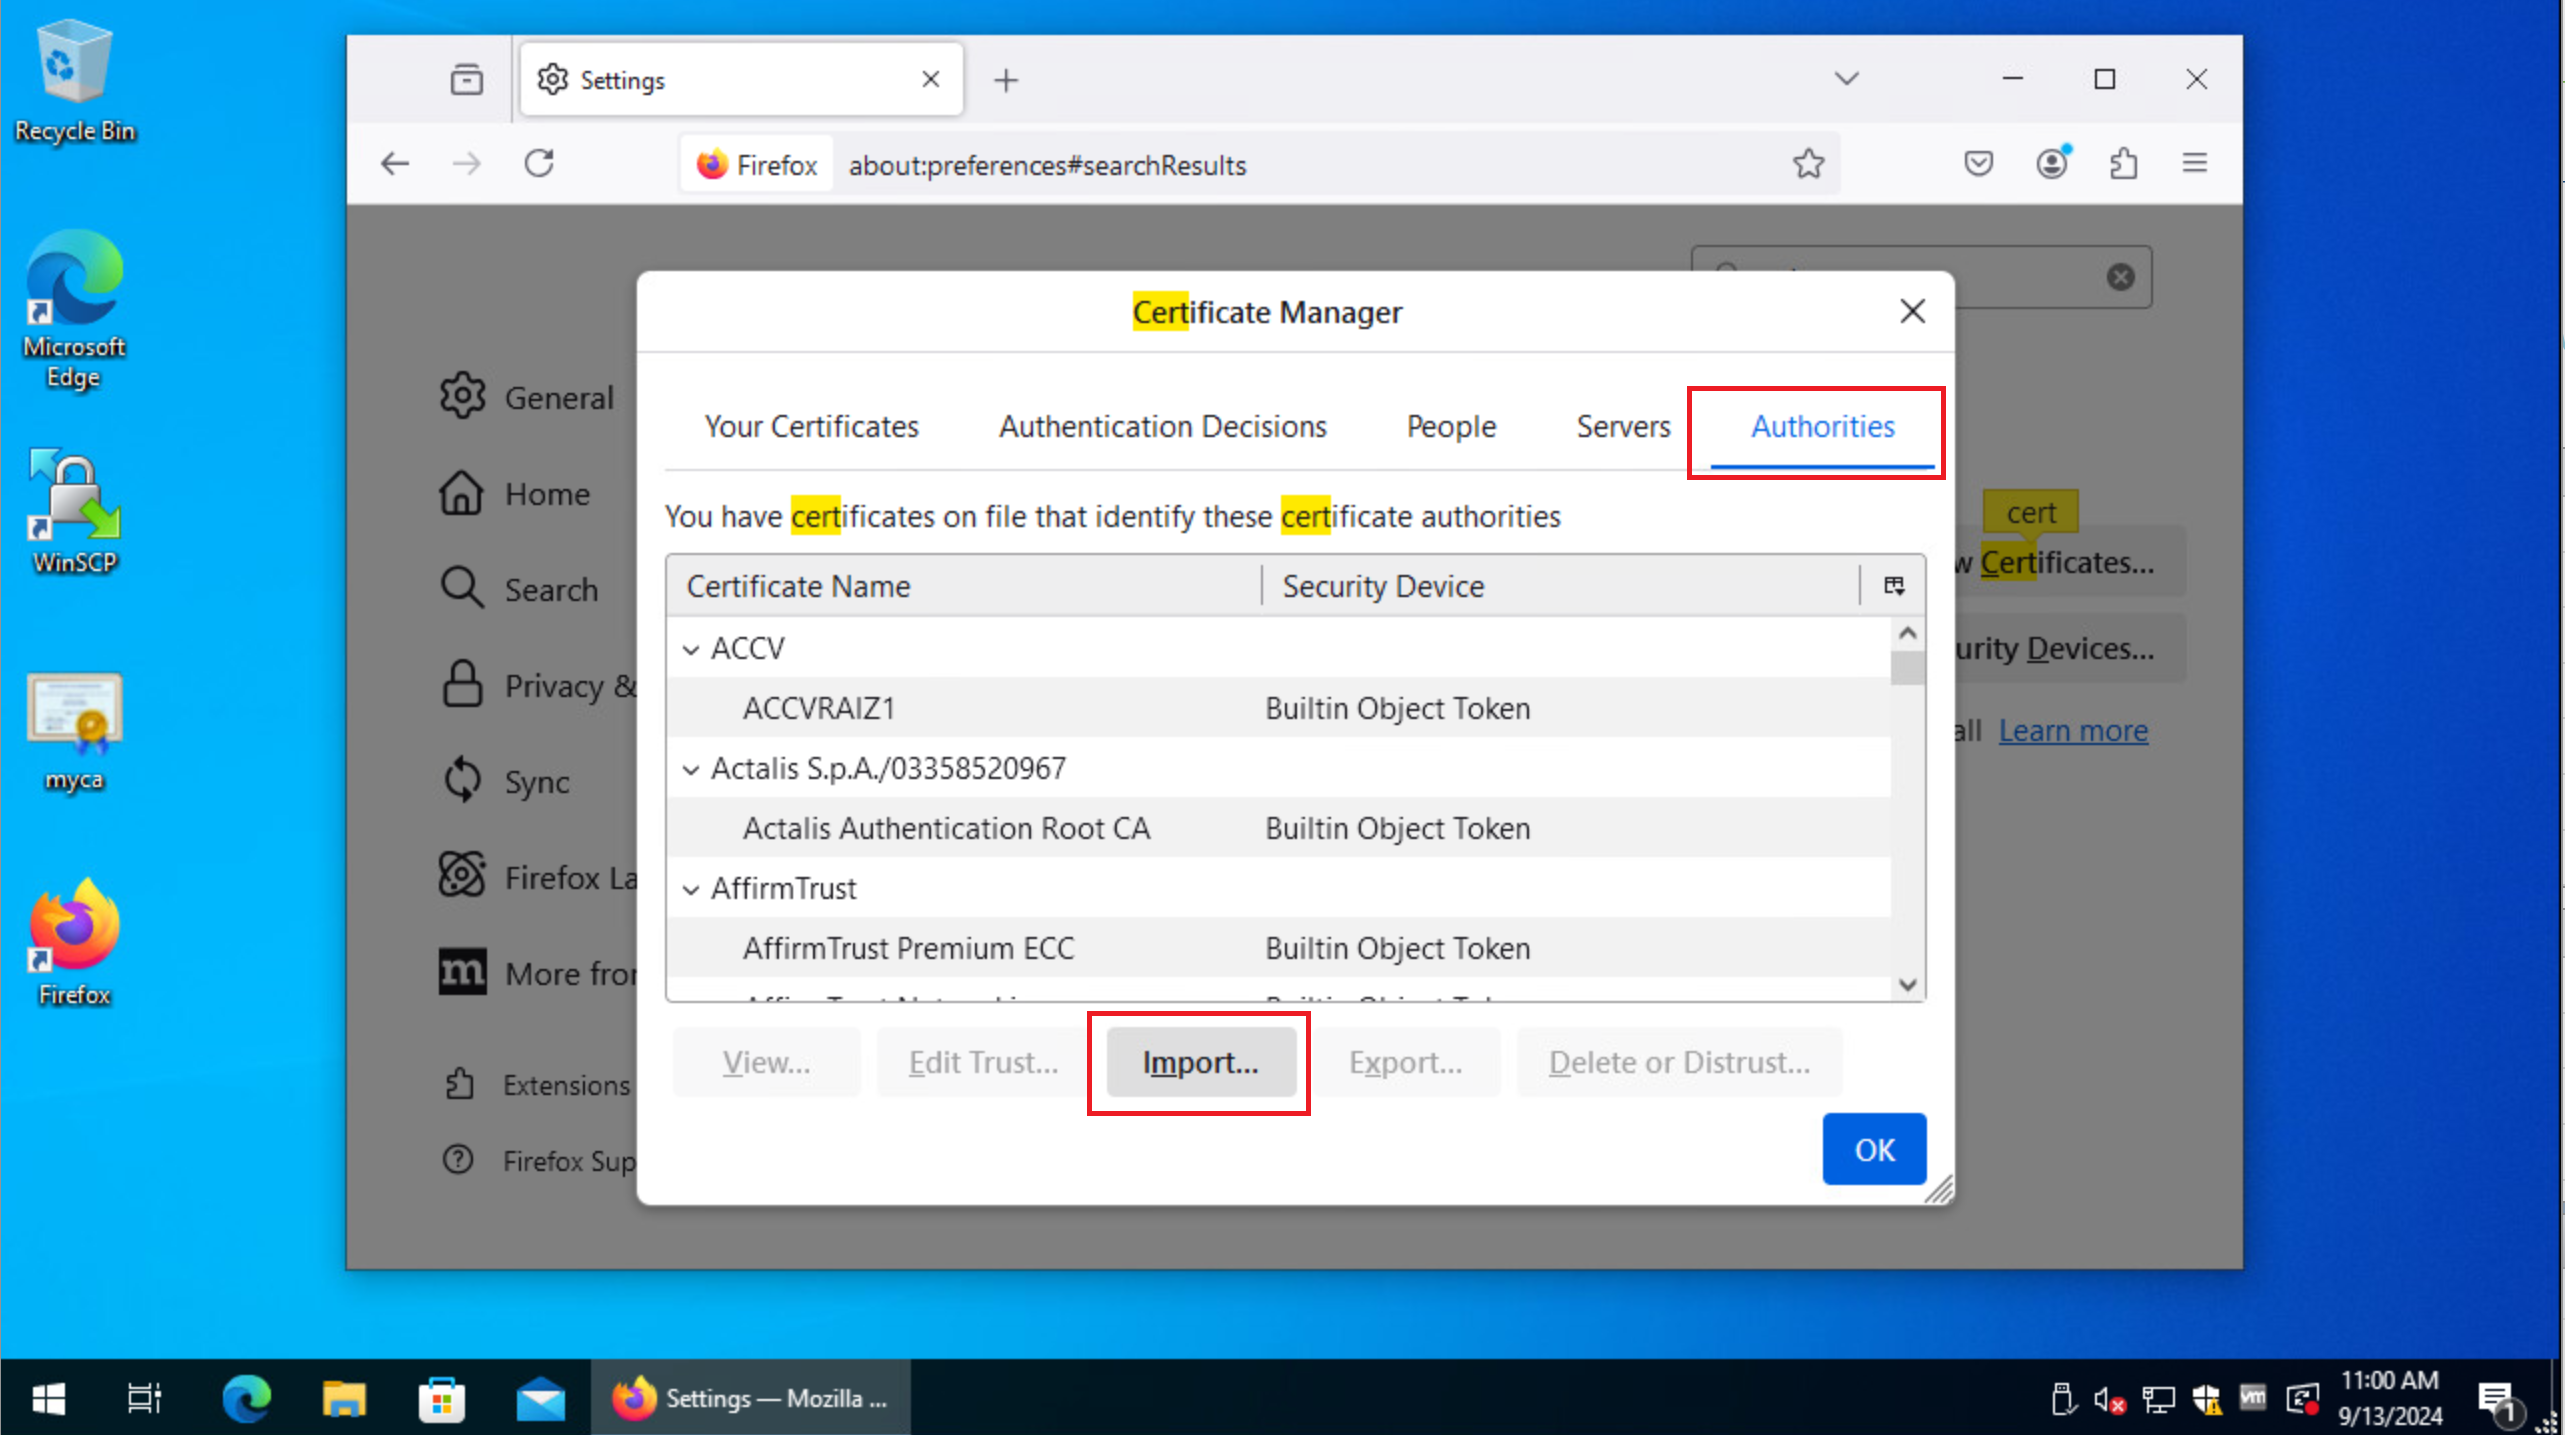Click the Firefox identity icon in address bar
The height and width of the screenshot is (1435, 2565).
757,164
